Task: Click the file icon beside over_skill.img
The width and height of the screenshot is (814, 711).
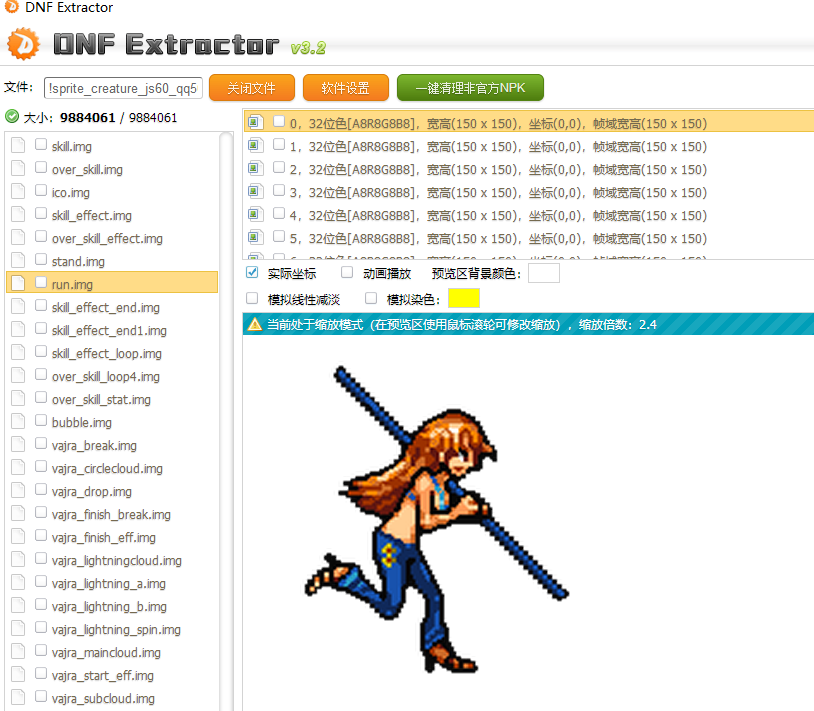Action: (18, 168)
